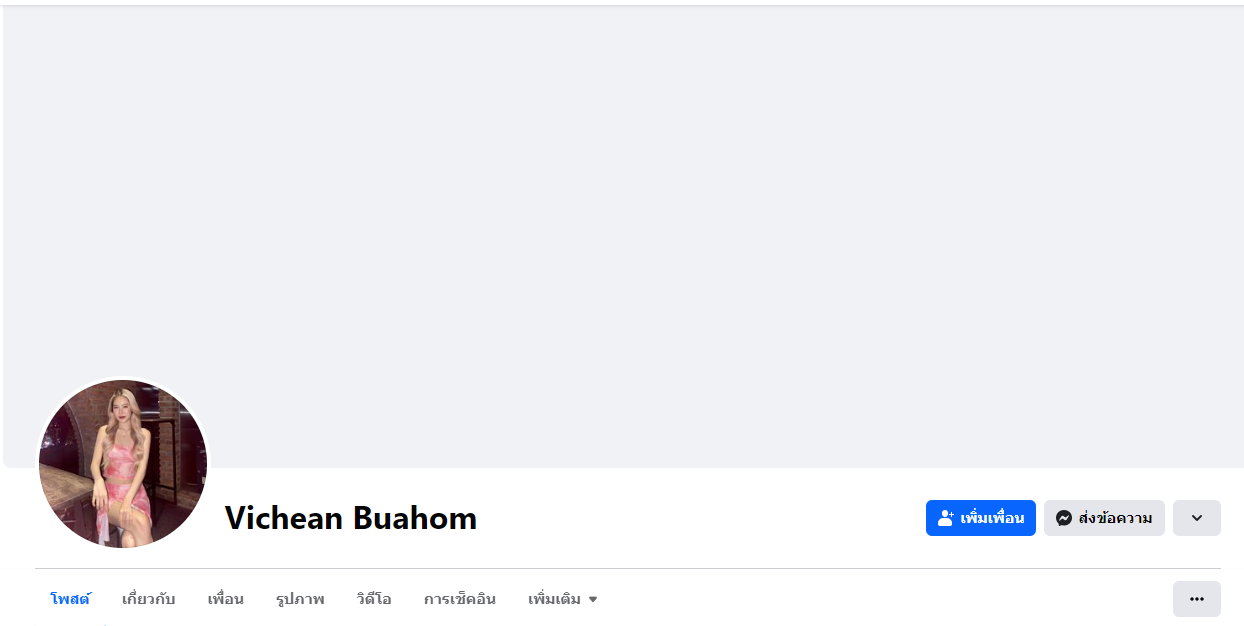Screen dimensions: 1244x626
Task: View the การเช็คอิน tab
Action: pos(459,599)
